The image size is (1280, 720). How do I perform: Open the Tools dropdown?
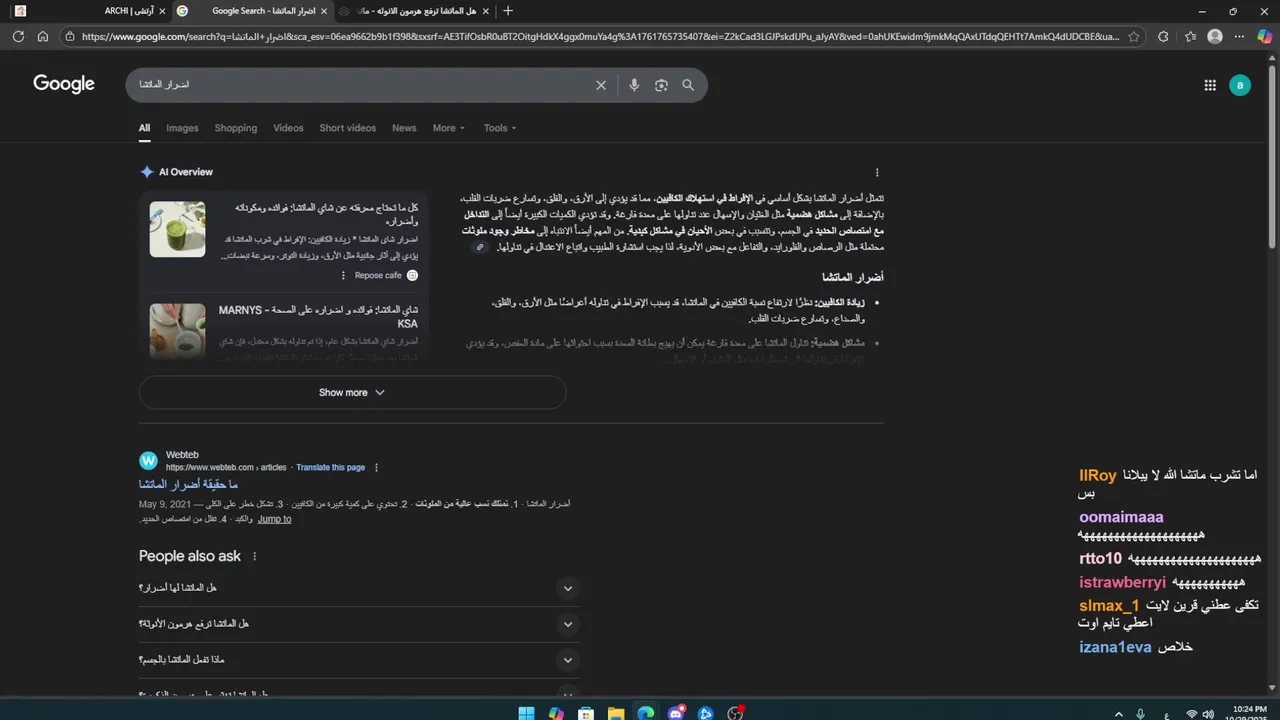click(500, 128)
